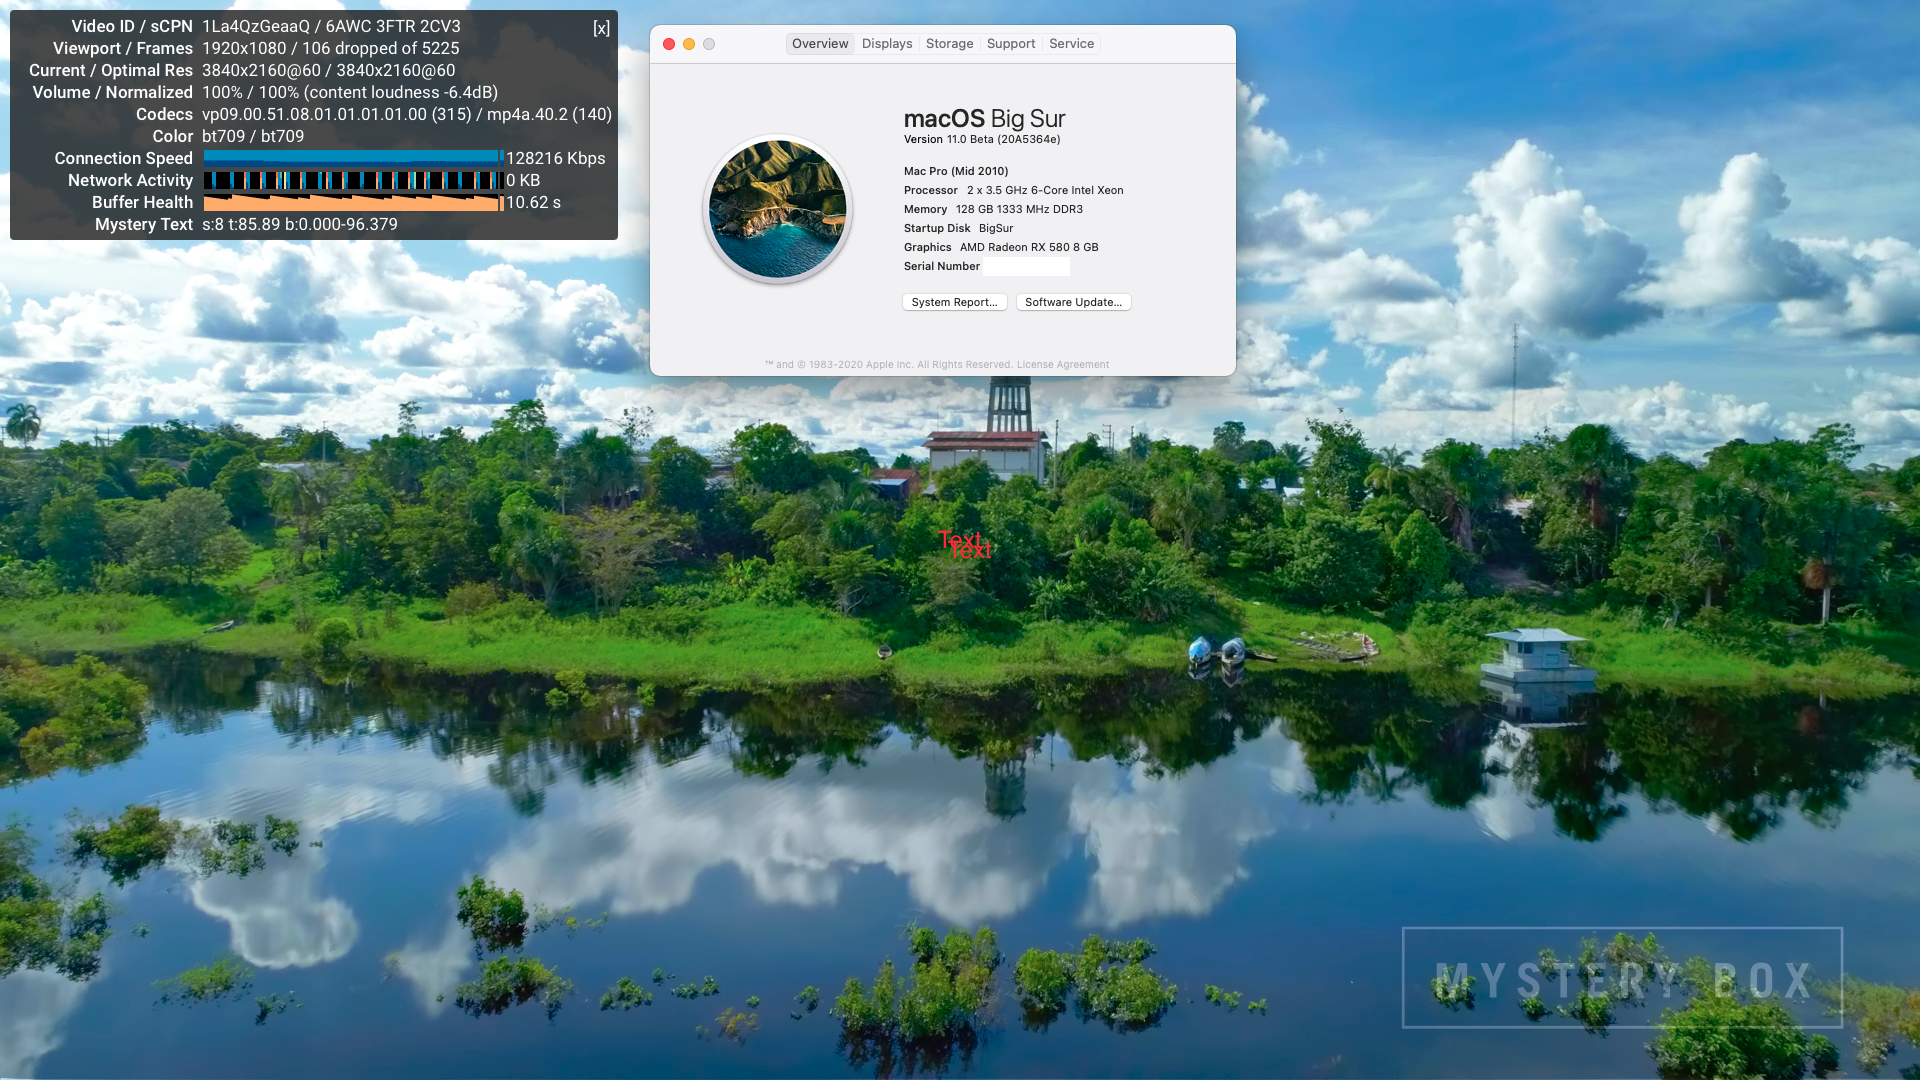Click the bt709 / bt709 color value

253,136
